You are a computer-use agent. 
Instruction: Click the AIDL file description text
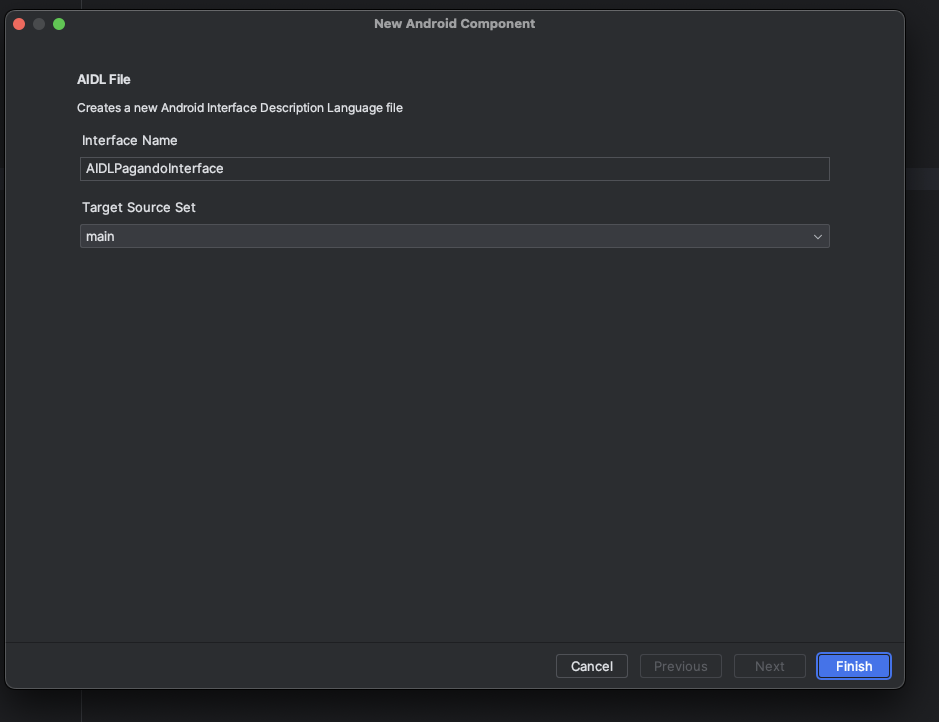pyautogui.click(x=240, y=107)
